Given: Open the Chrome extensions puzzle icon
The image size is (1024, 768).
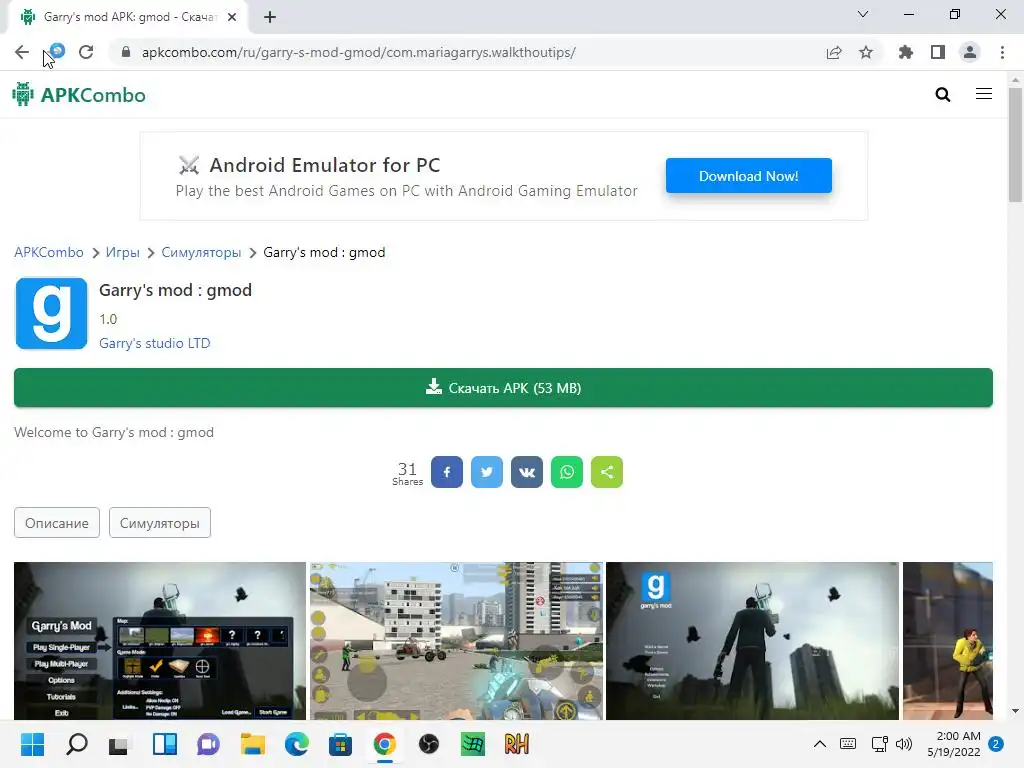Looking at the screenshot, I should point(906,52).
